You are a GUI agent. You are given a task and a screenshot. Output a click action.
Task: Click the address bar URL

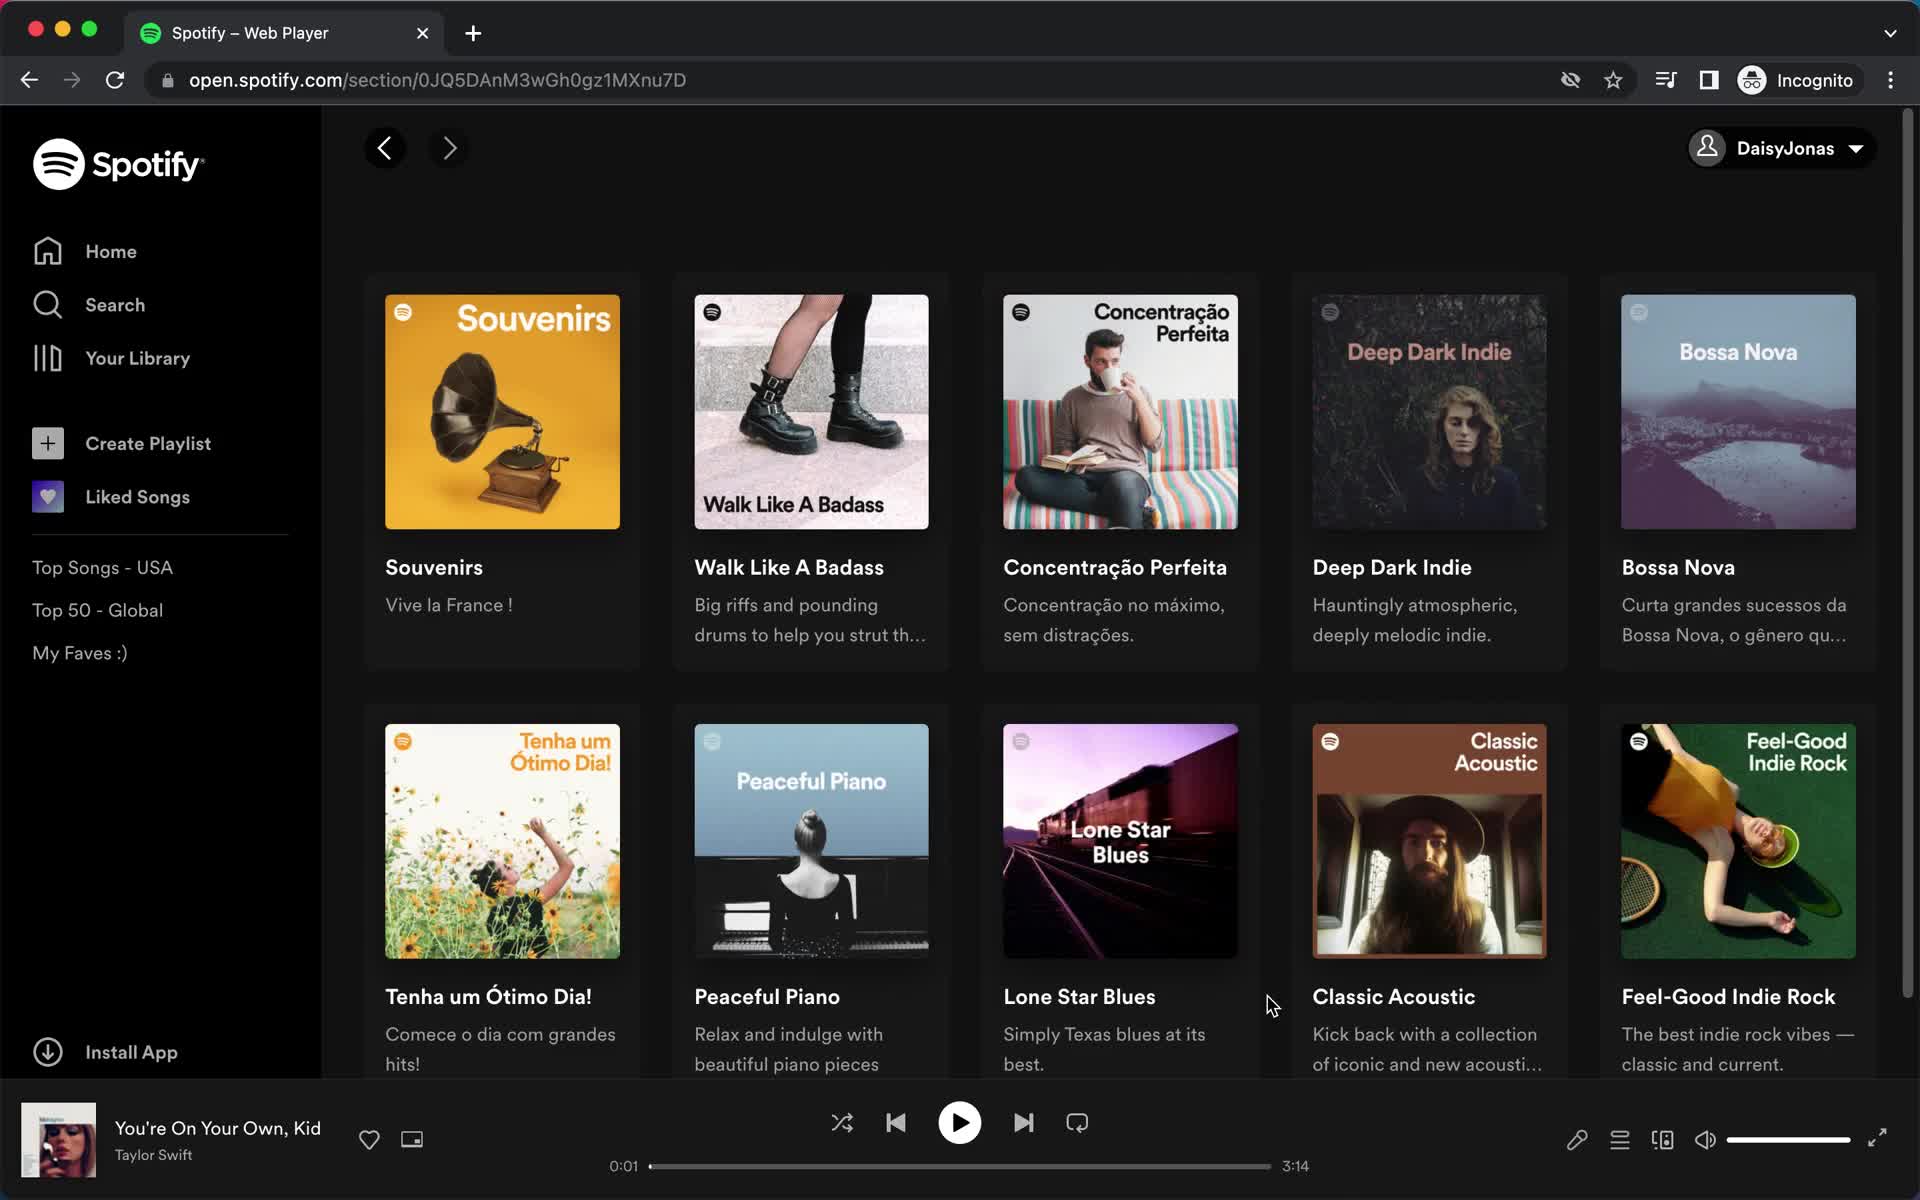(437, 80)
